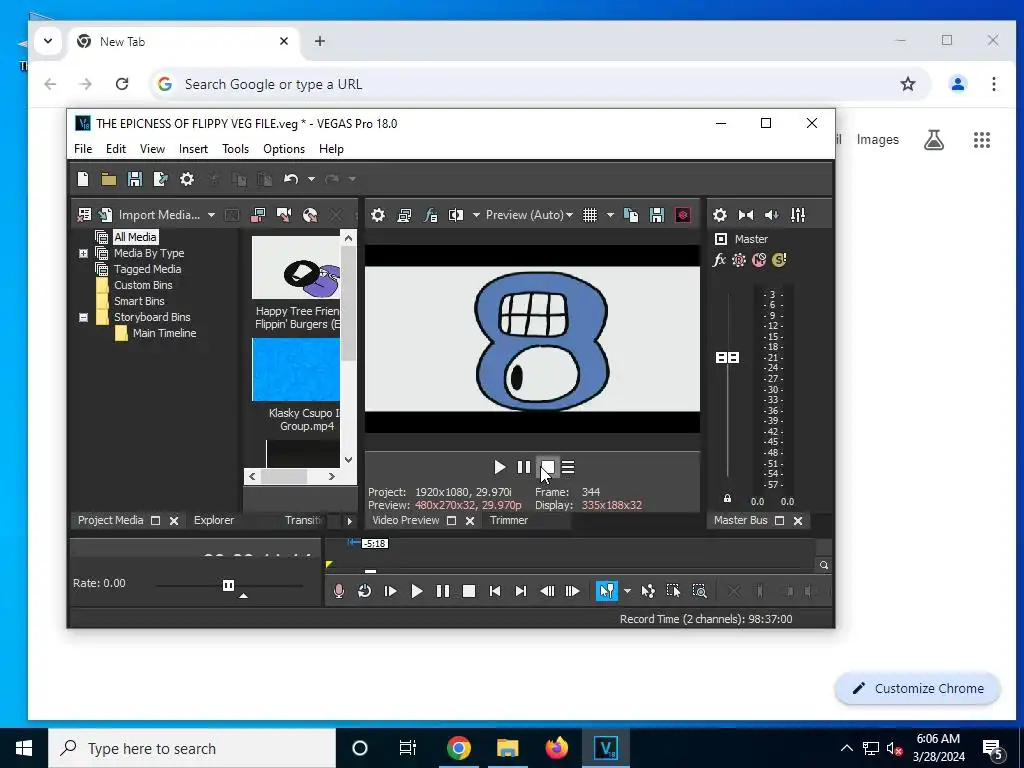Click Play in Video Preview window
The image size is (1024, 768).
(x=500, y=467)
